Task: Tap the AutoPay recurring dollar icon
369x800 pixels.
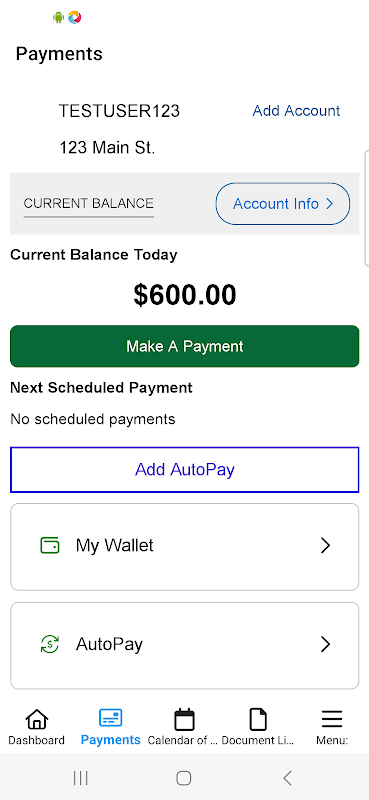Action: click(50, 644)
